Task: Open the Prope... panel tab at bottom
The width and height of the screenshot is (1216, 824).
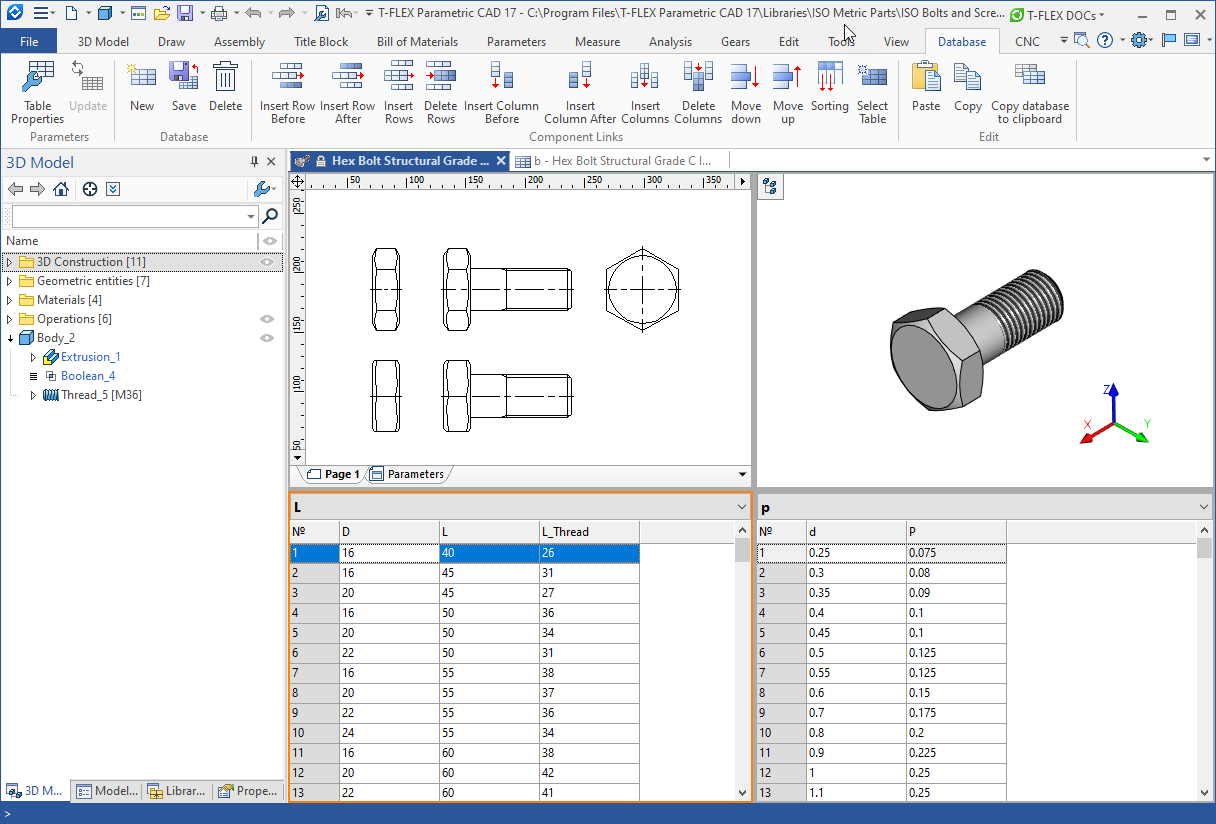Action: coord(248,791)
